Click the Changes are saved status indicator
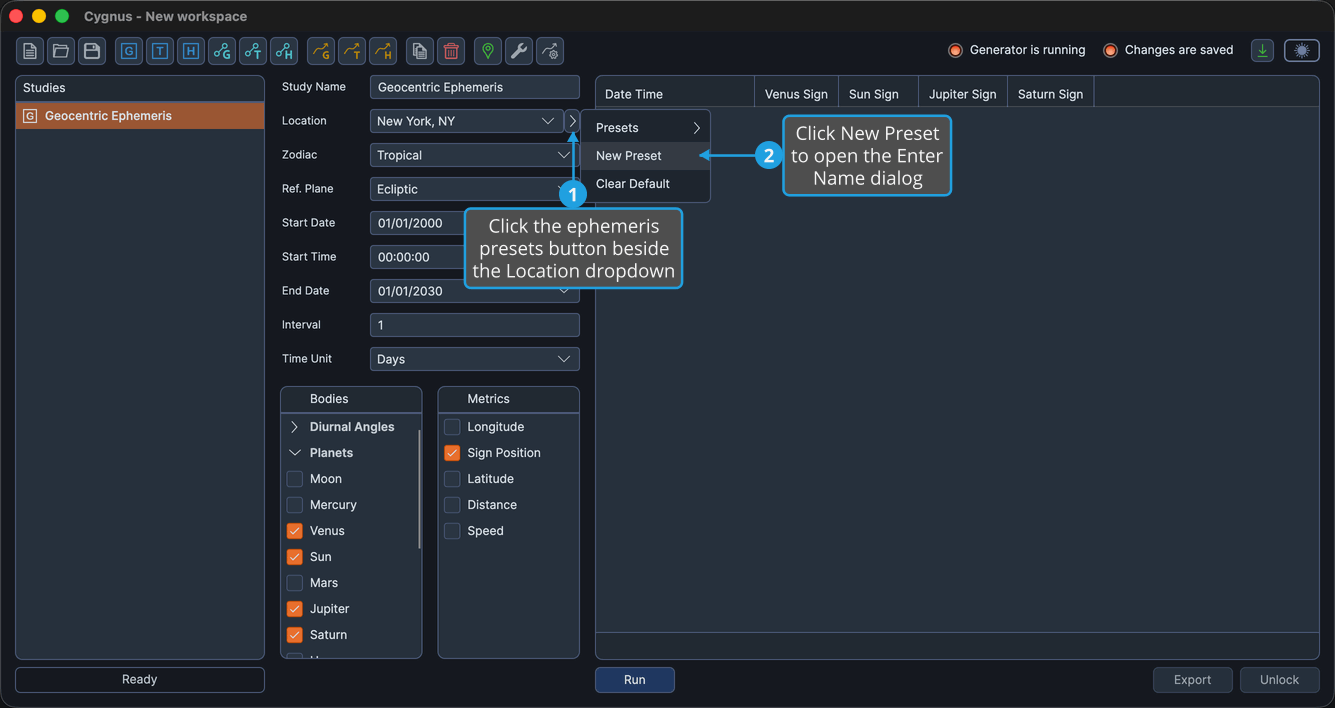The height and width of the screenshot is (708, 1335). click(x=1168, y=50)
